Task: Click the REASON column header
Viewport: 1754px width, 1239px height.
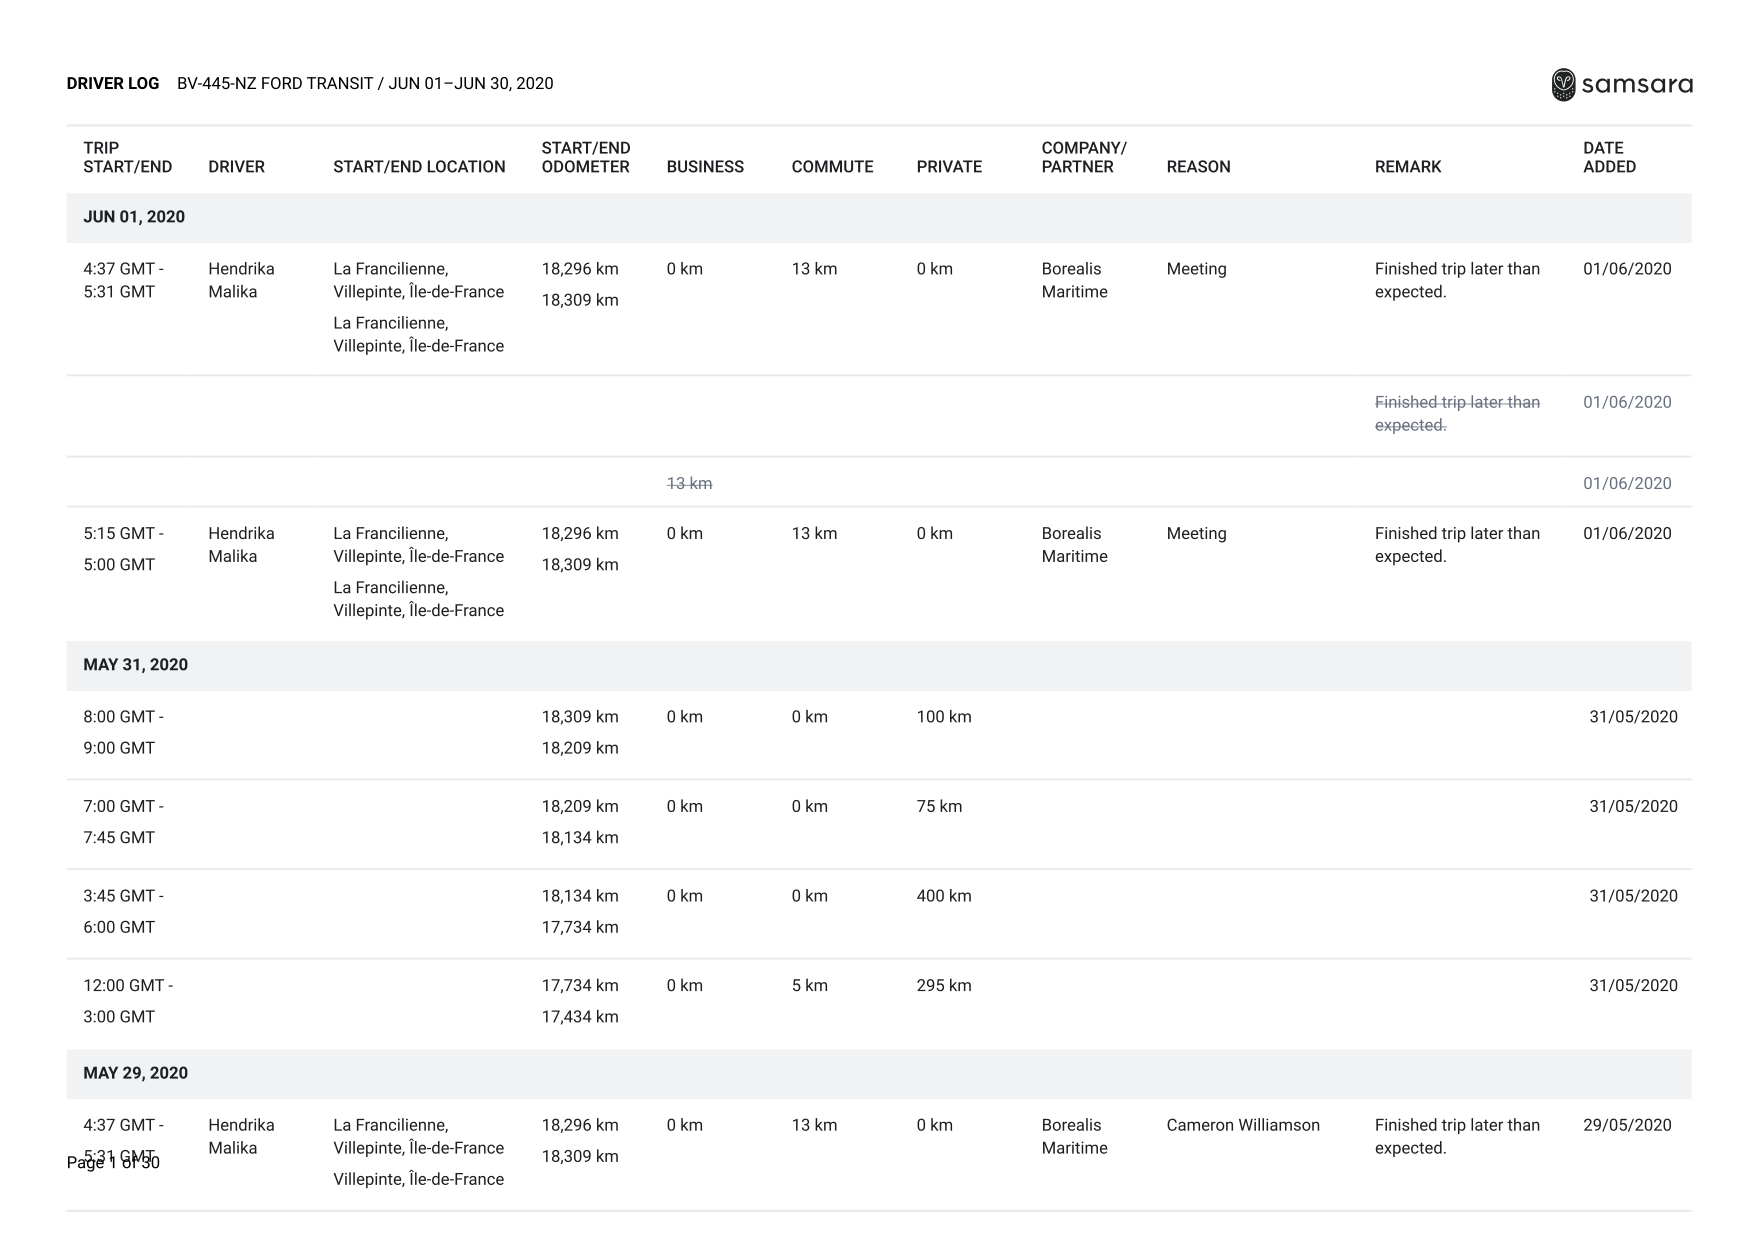Action: click(x=1198, y=167)
